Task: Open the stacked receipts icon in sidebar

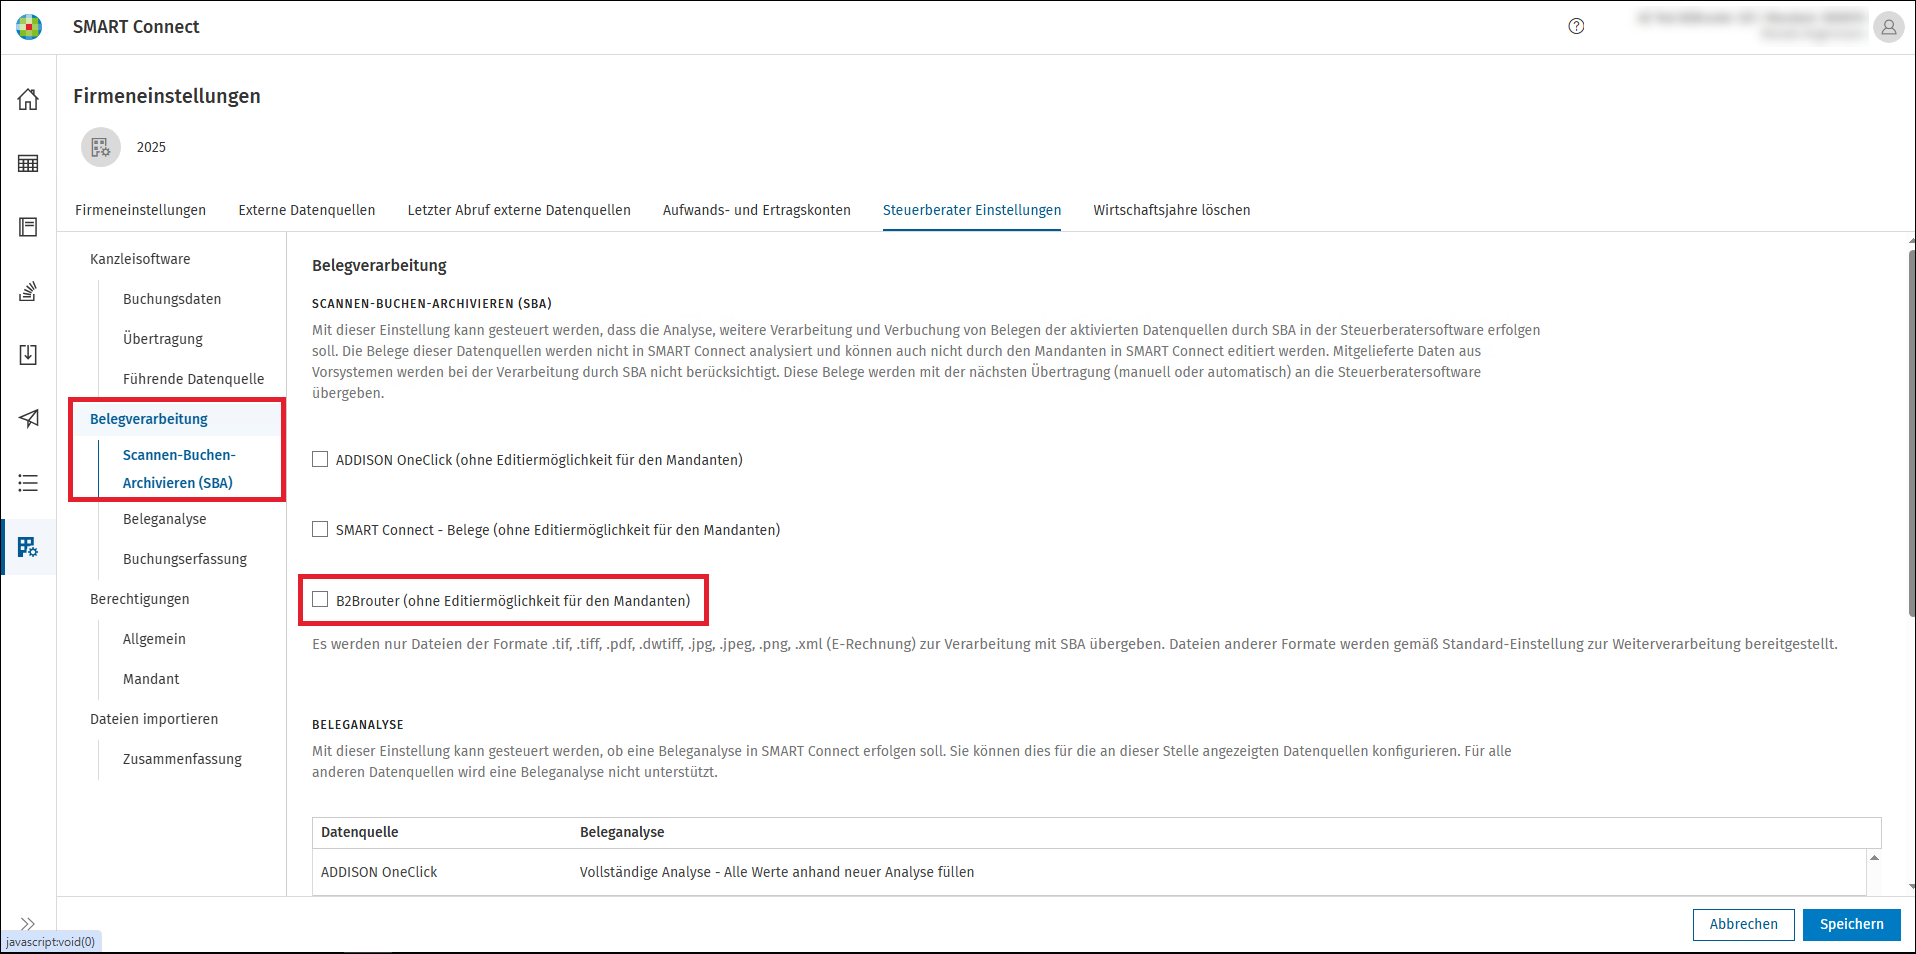Action: tap(28, 291)
